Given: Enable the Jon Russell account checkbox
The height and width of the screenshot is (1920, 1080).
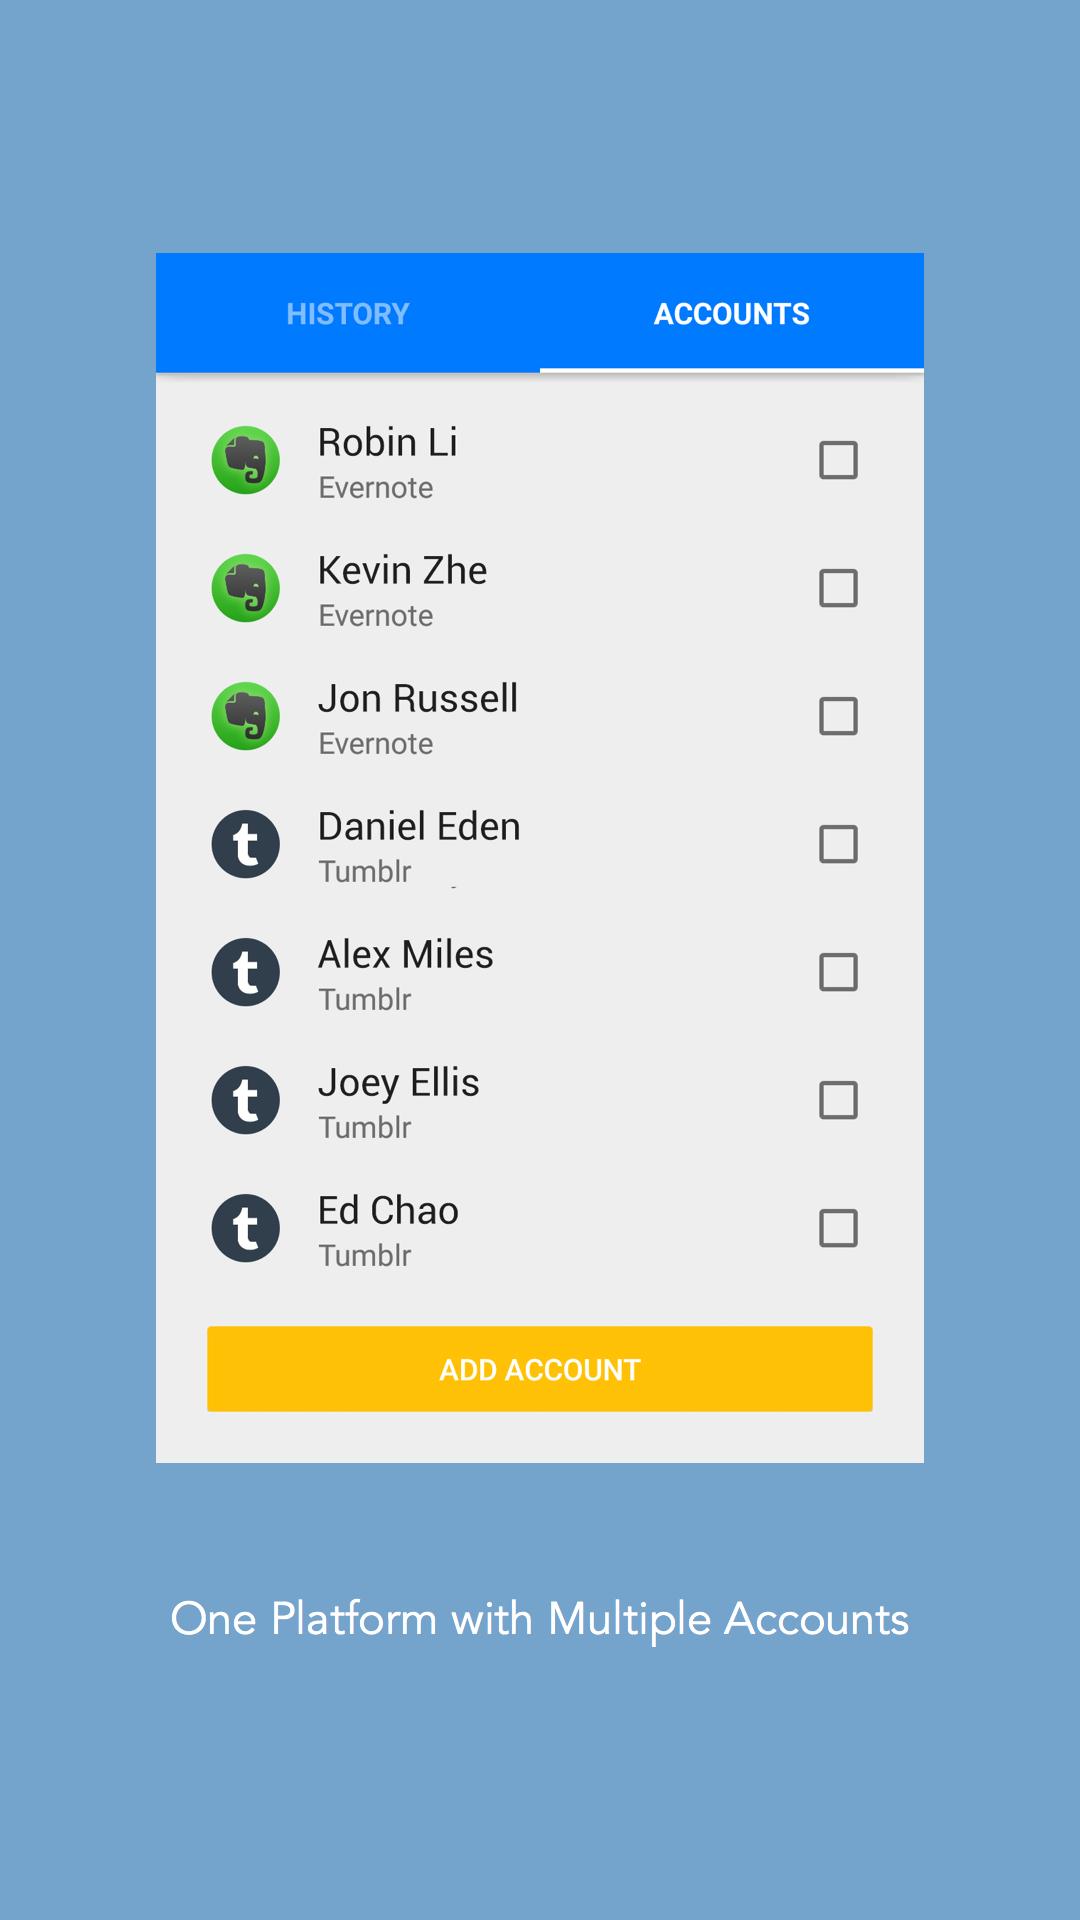Looking at the screenshot, I should tap(838, 716).
